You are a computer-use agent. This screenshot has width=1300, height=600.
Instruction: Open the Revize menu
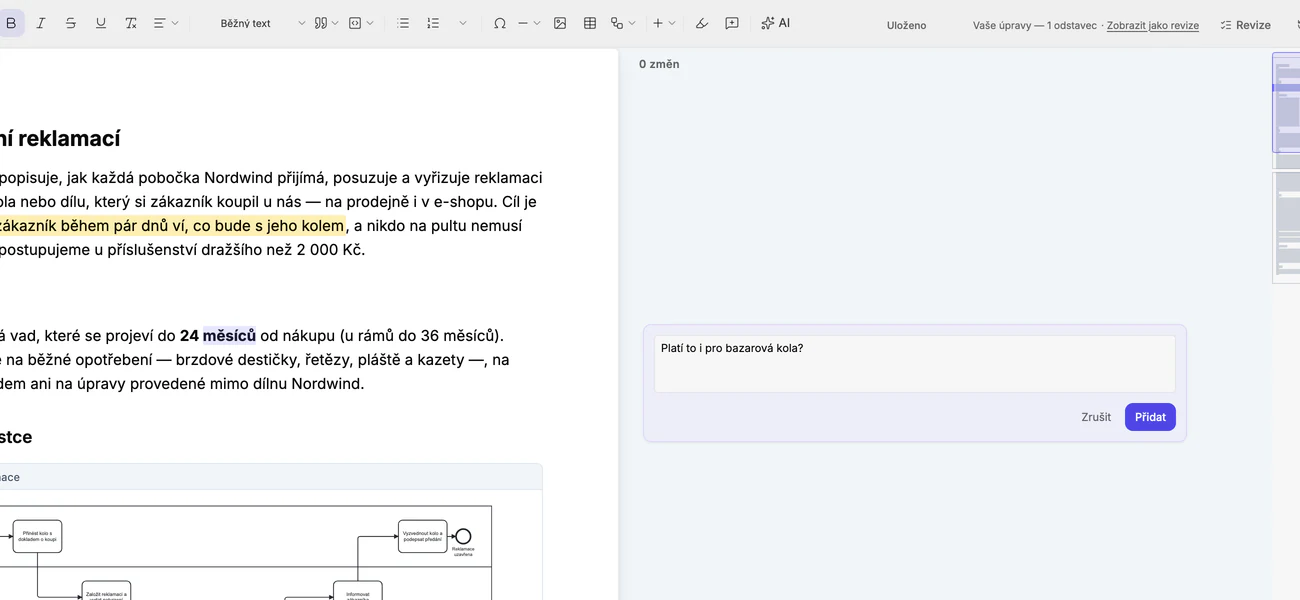click(1245, 25)
